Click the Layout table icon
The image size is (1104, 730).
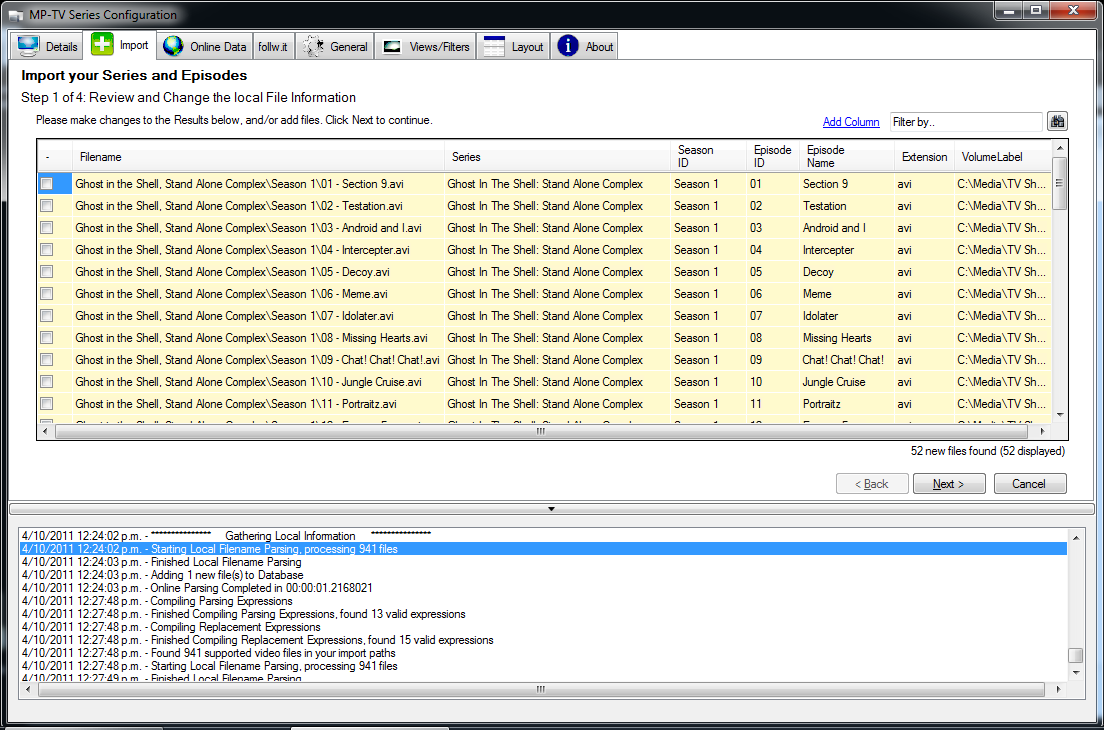[494, 46]
